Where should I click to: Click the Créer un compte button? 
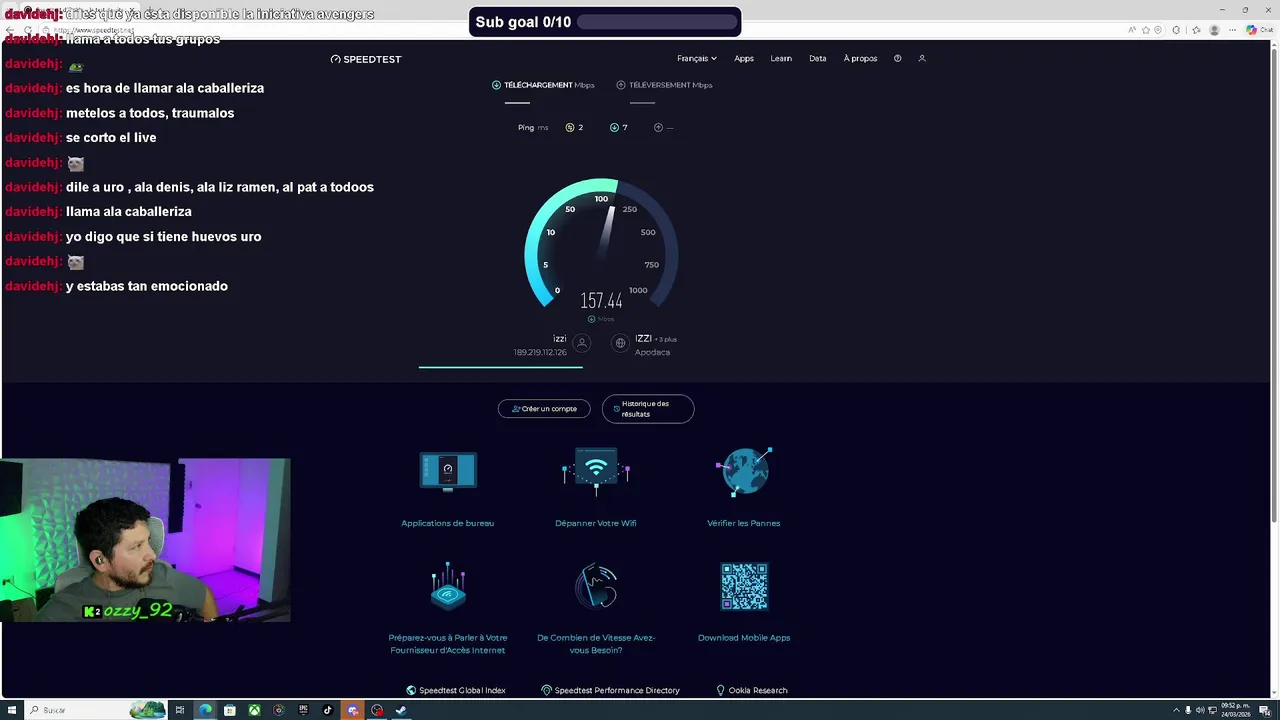(544, 408)
